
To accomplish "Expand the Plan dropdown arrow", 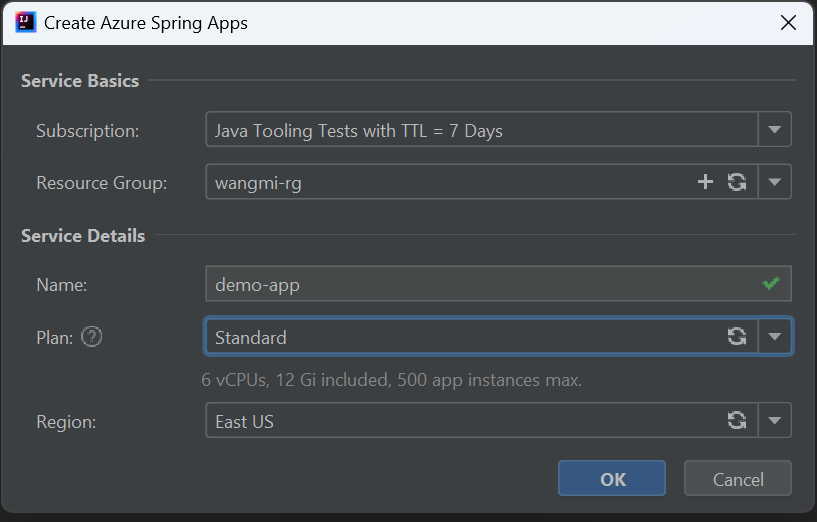I will pyautogui.click(x=774, y=336).
